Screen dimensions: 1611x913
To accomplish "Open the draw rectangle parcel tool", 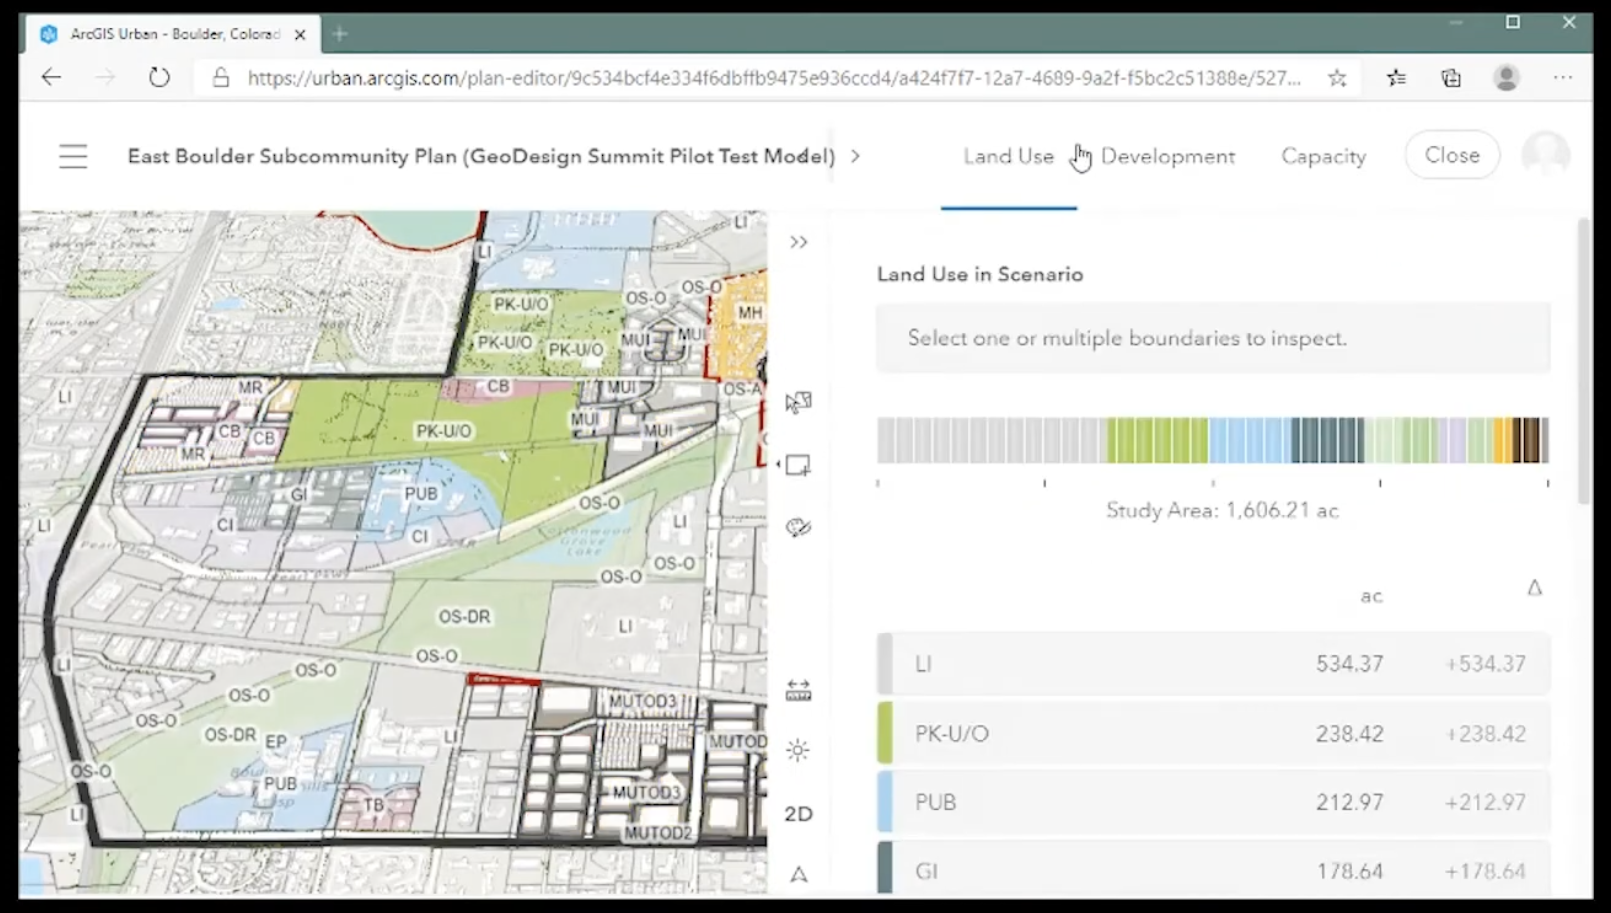I will pos(798,465).
